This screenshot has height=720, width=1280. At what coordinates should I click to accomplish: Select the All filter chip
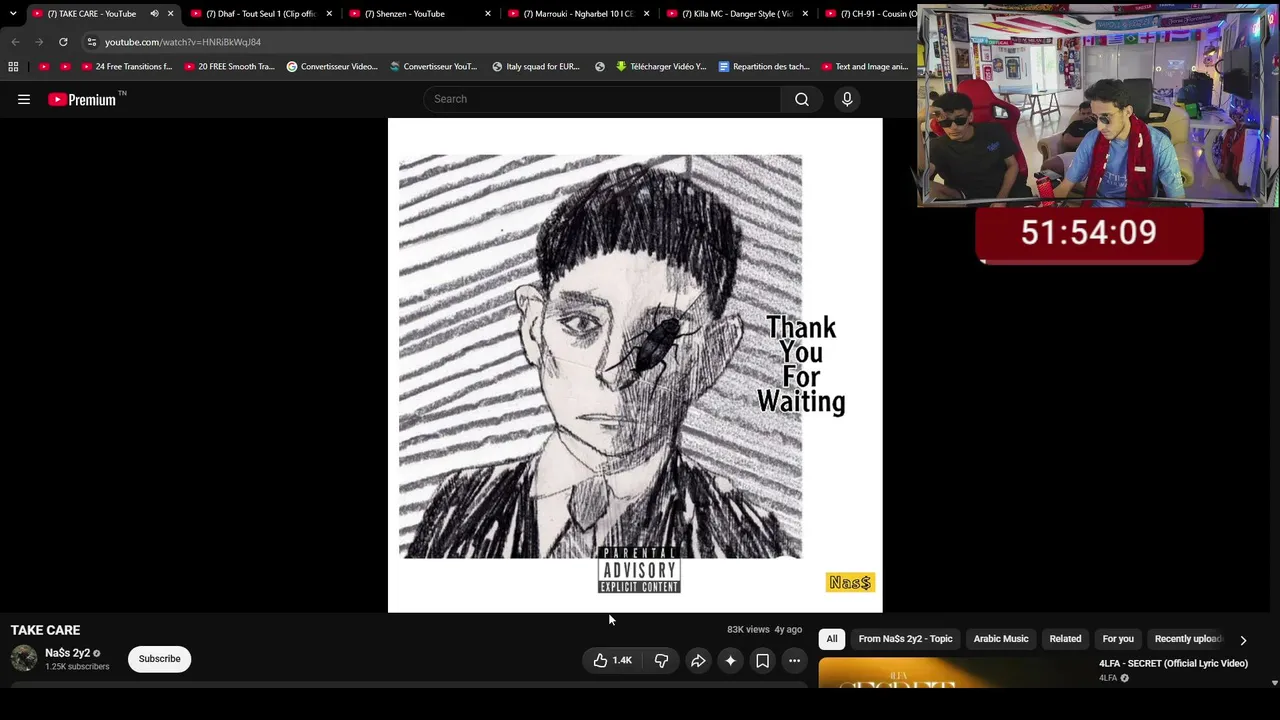coord(832,639)
